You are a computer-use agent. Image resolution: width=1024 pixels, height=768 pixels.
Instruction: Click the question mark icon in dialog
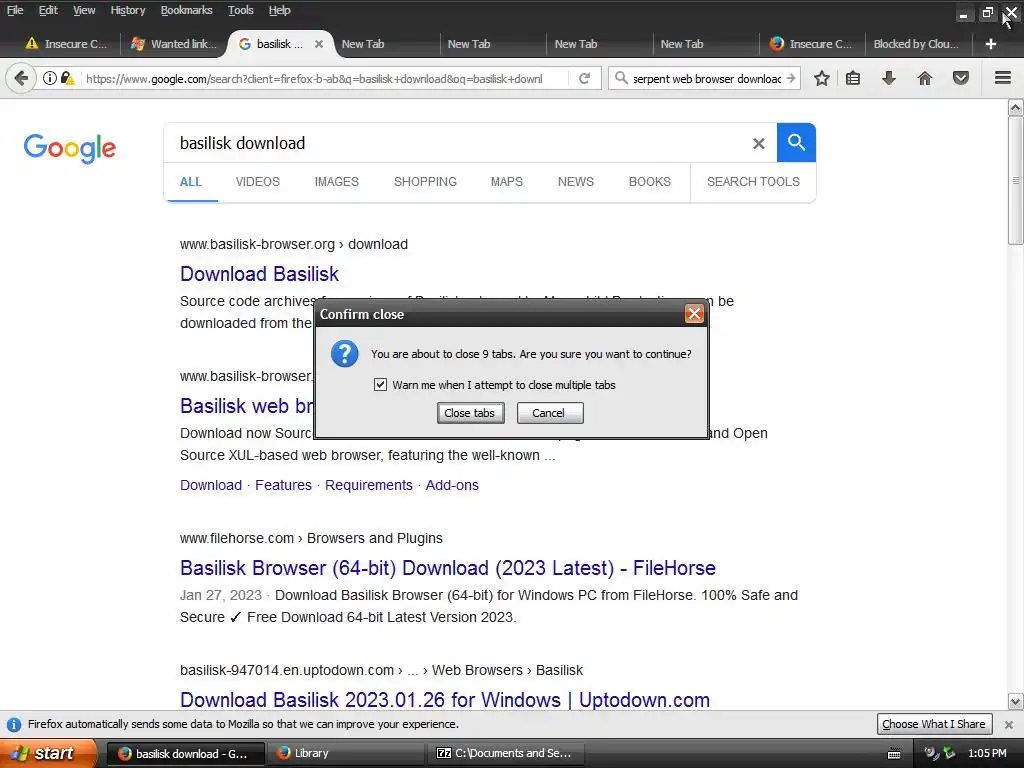click(x=344, y=354)
